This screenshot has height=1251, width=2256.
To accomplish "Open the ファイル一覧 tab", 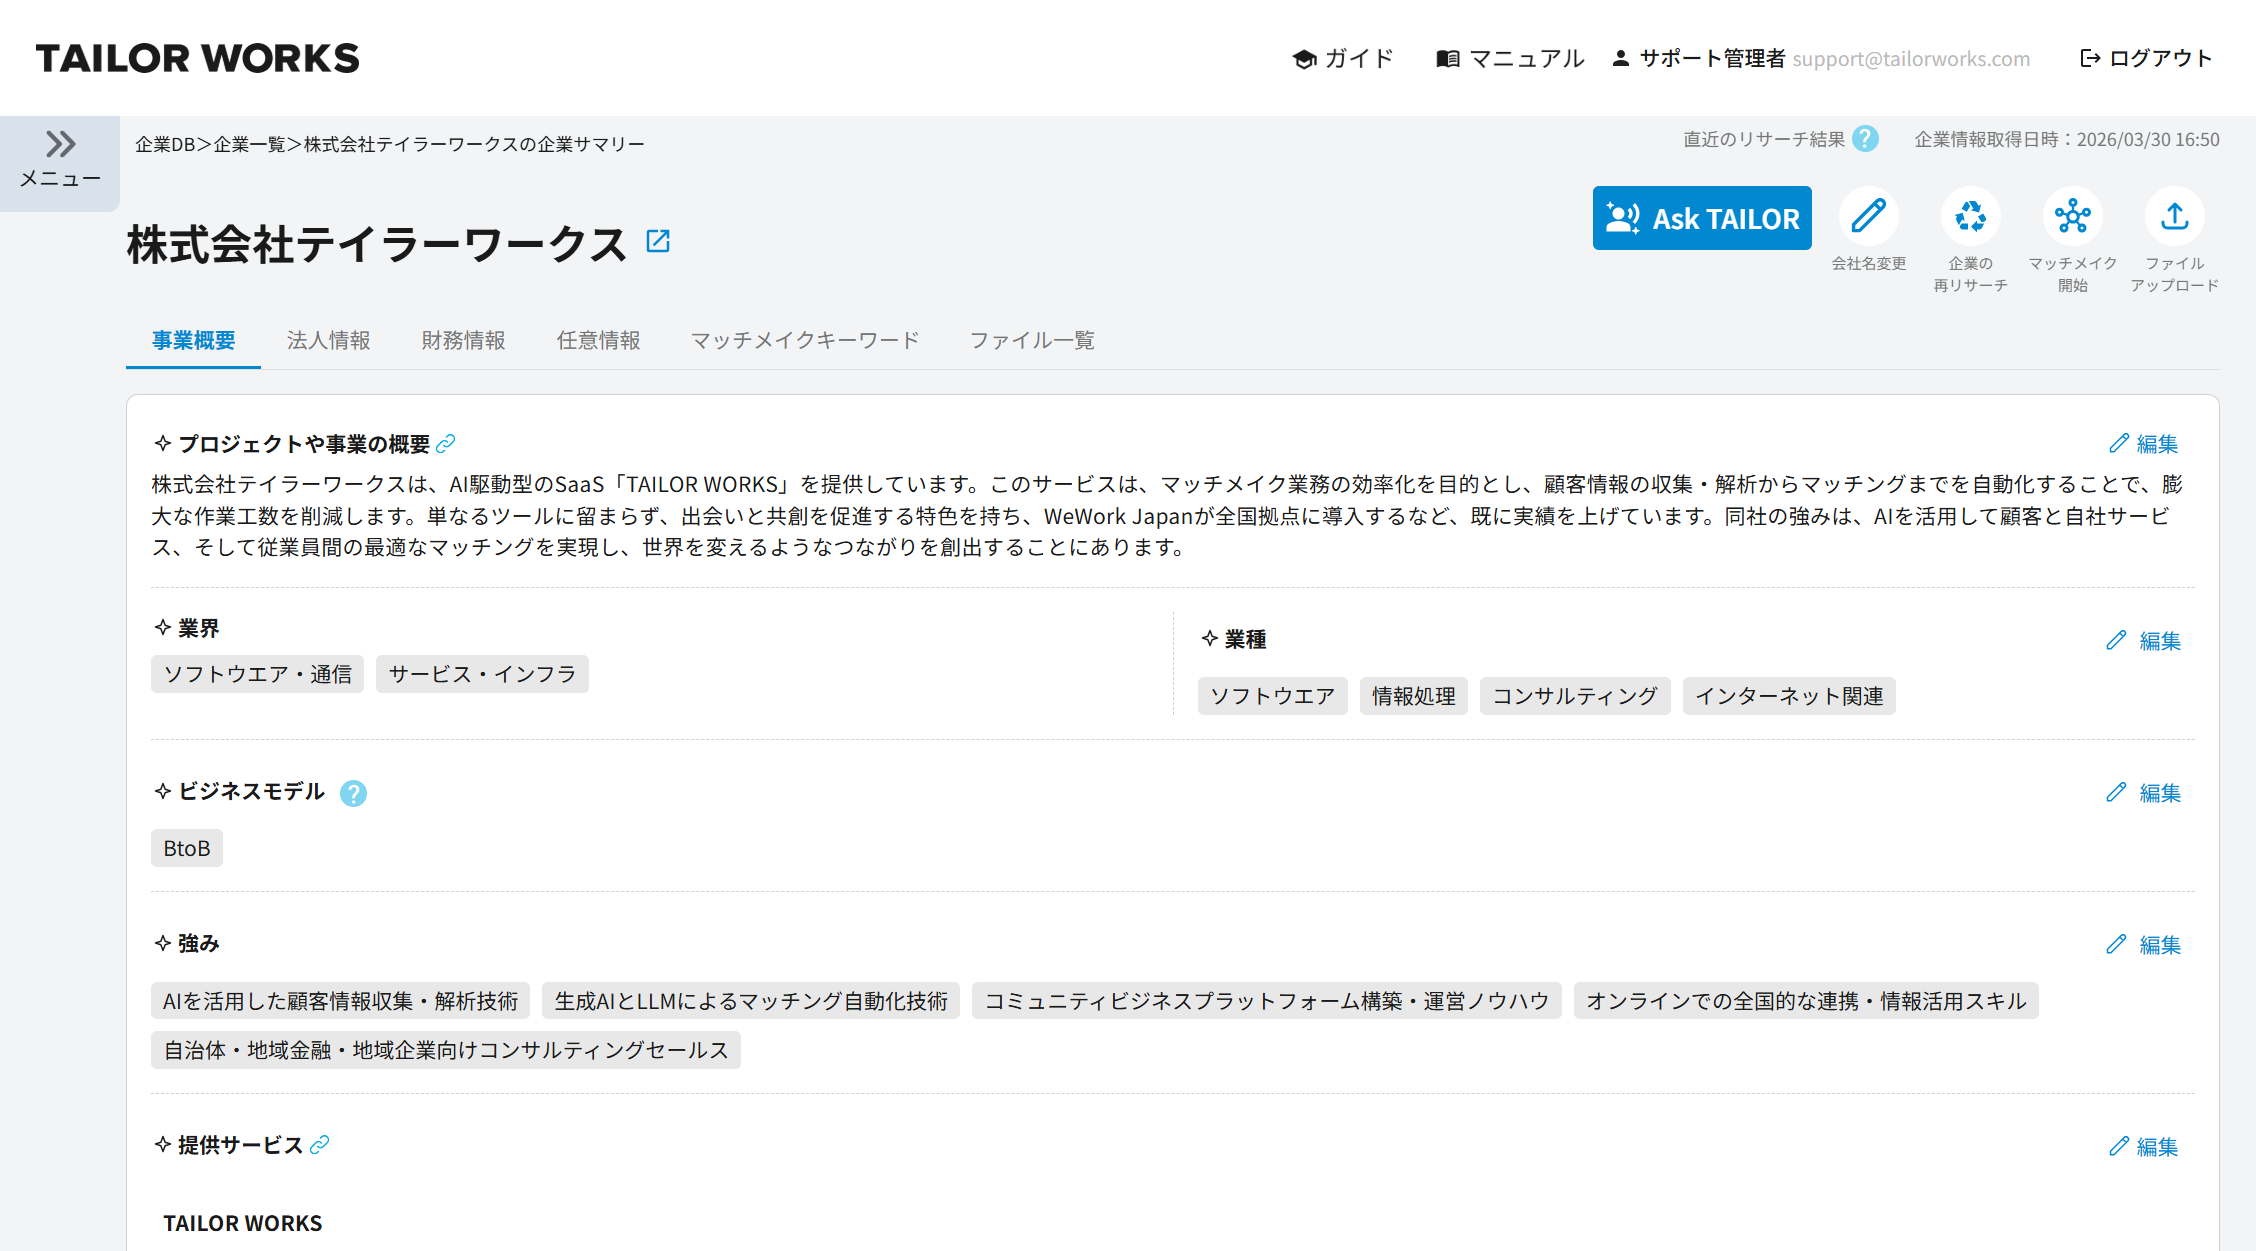I will [1032, 341].
